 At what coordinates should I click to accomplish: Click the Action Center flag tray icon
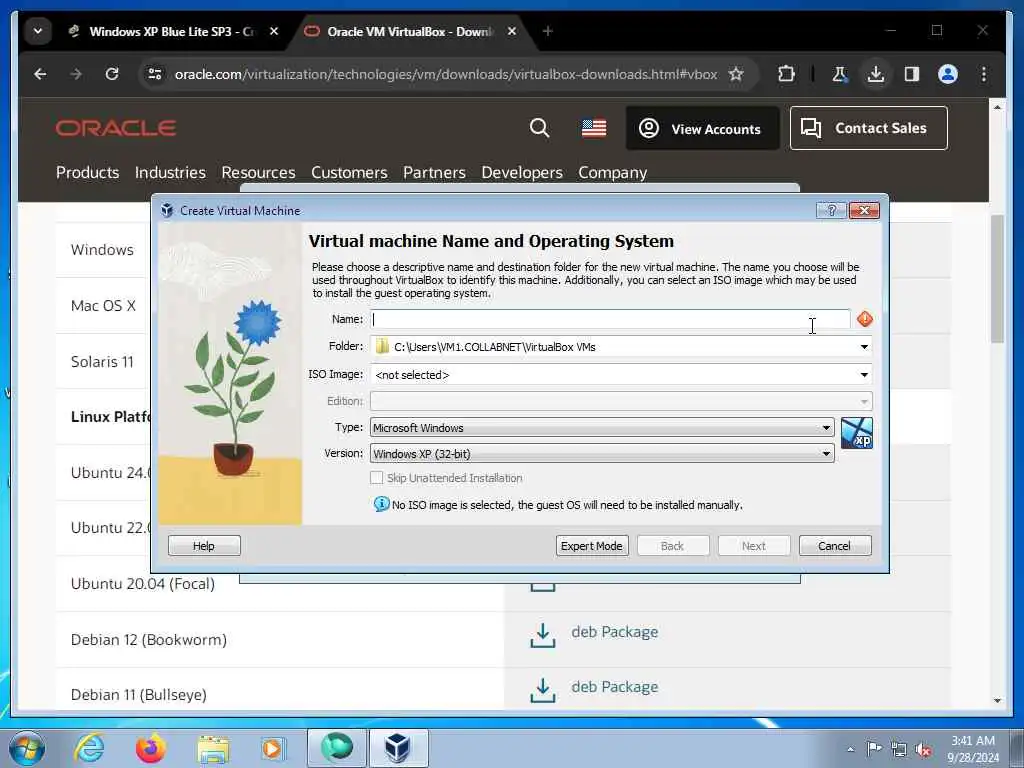[874, 748]
